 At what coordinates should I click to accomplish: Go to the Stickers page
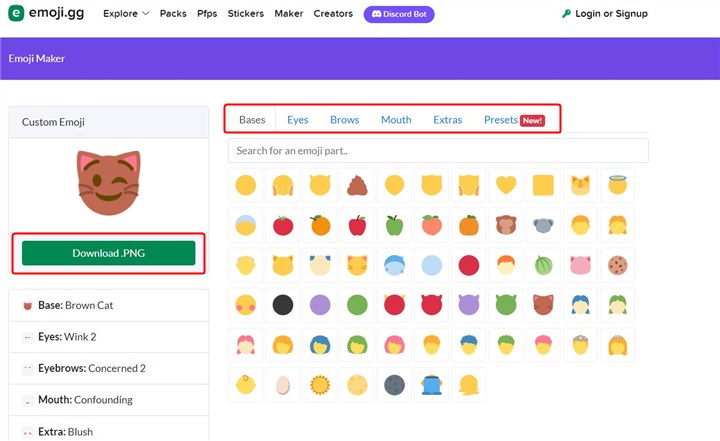247,14
